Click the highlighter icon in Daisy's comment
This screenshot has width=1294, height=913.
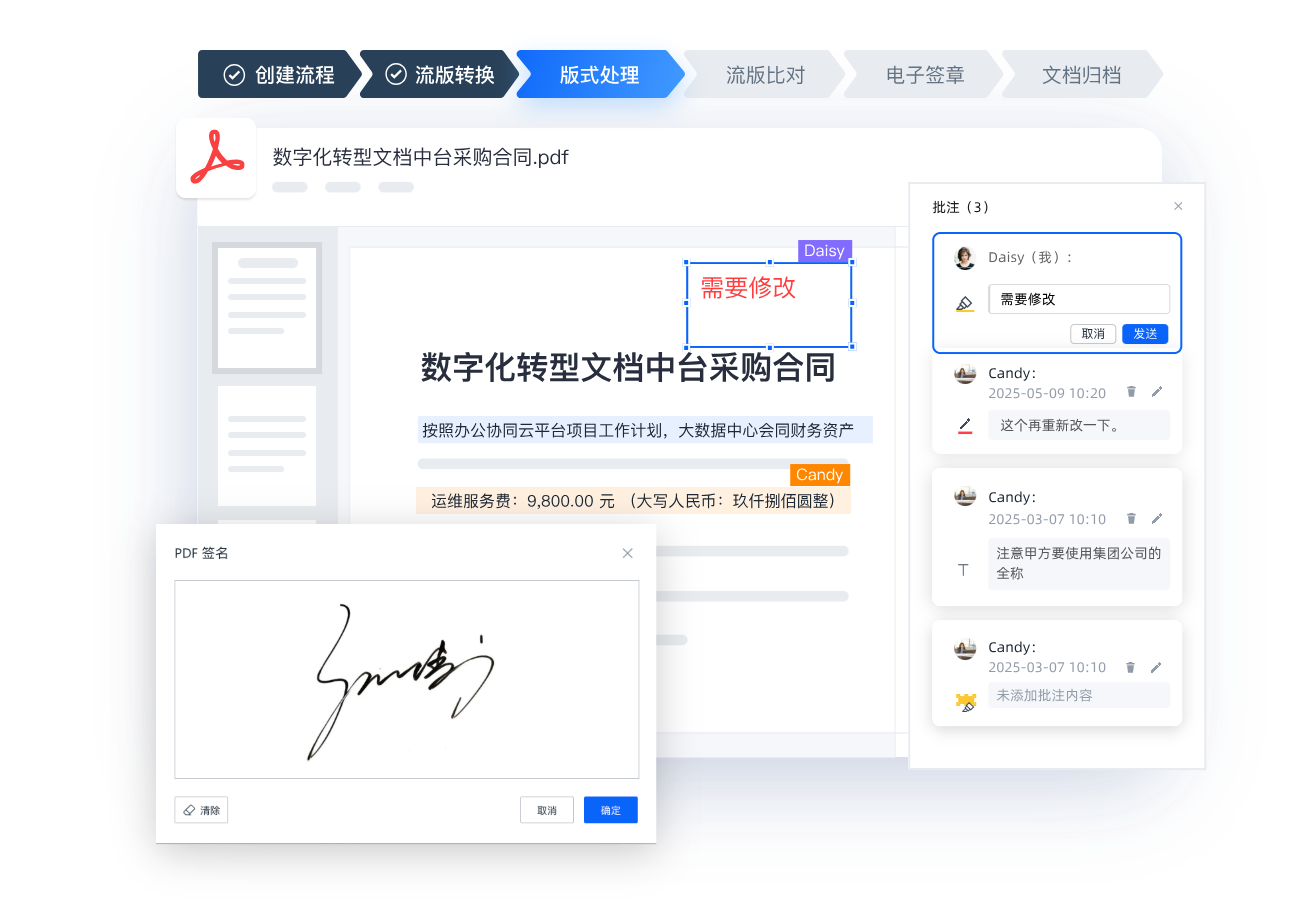pyautogui.click(x=964, y=303)
